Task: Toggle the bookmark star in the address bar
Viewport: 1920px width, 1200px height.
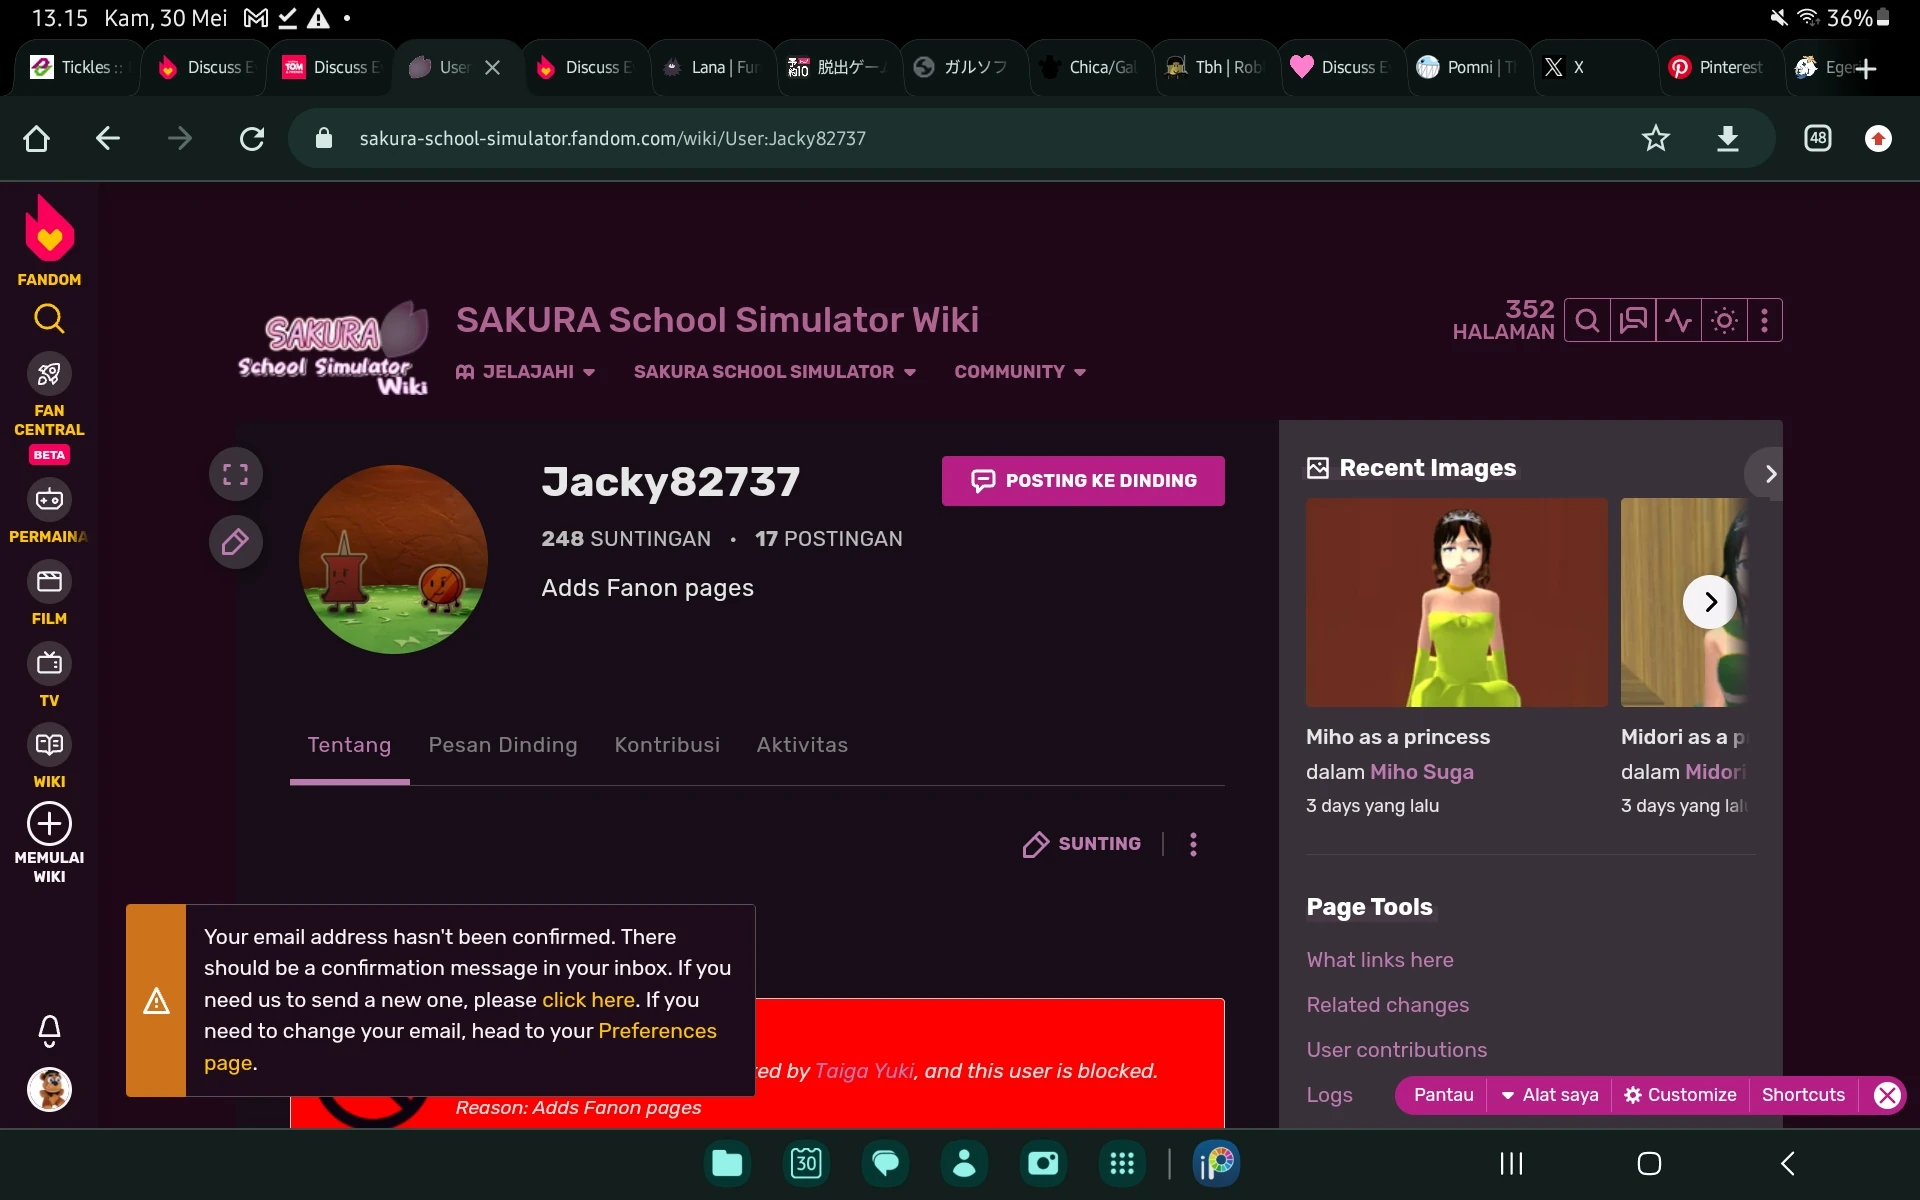Action: click(1655, 138)
